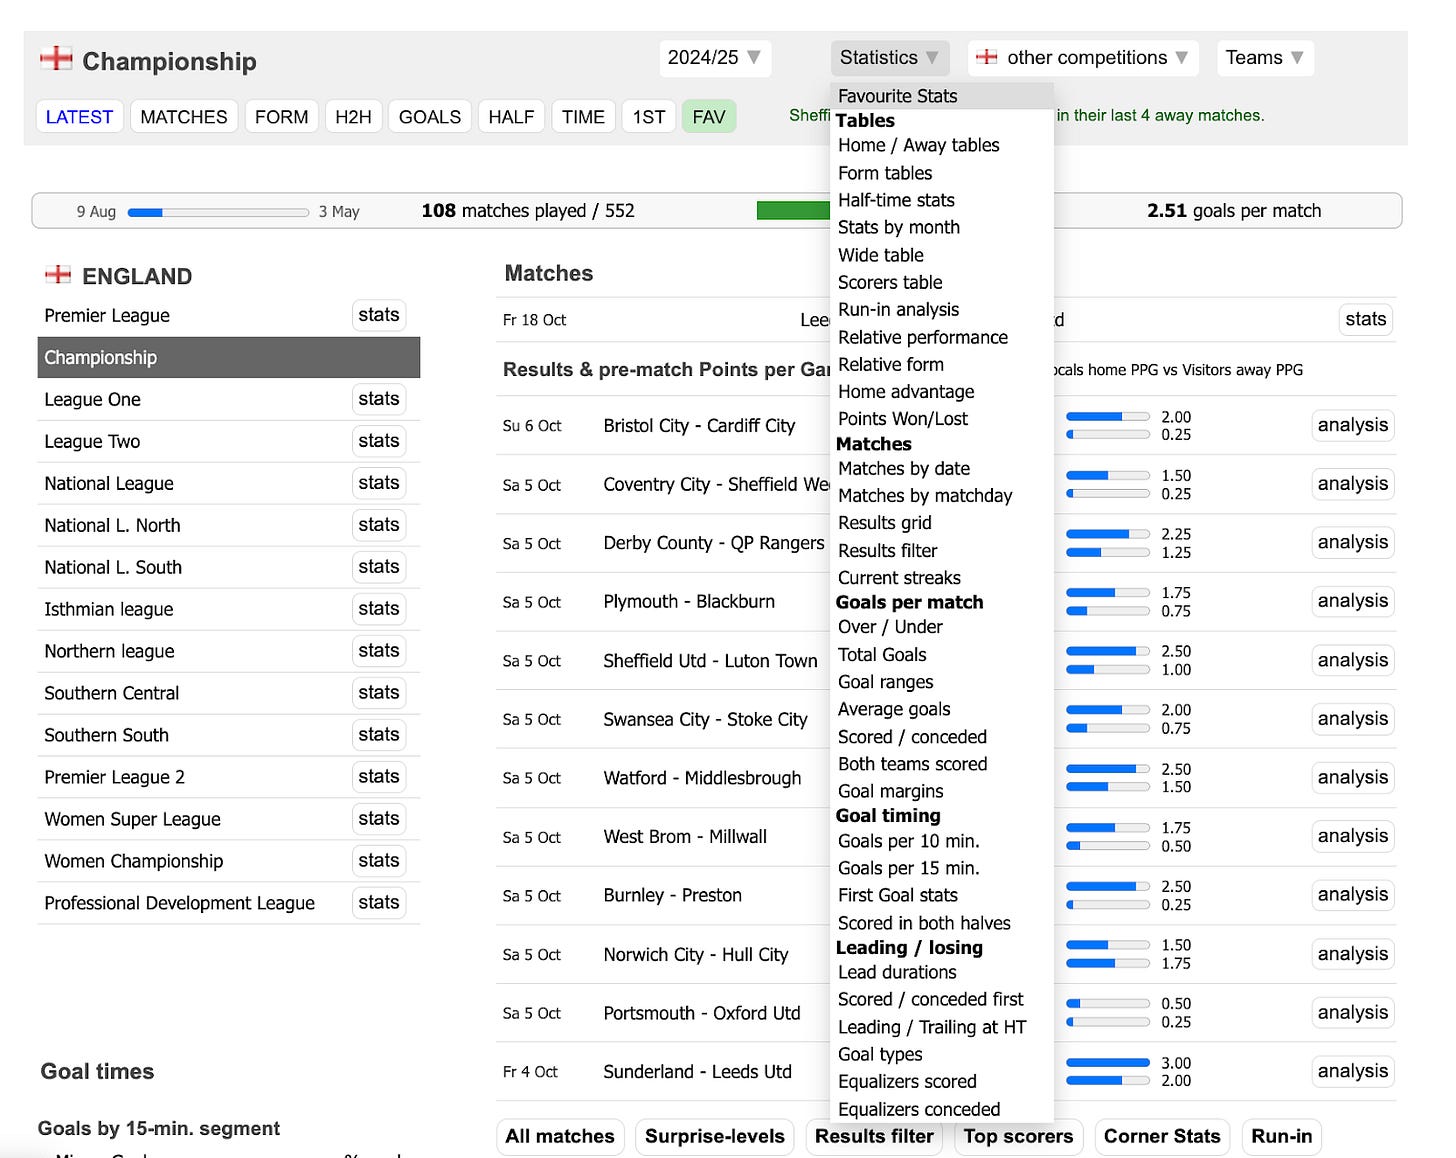The height and width of the screenshot is (1158, 1456).
Task: Open analysis for Sunderland - Leeds Utd
Action: click(x=1352, y=1071)
